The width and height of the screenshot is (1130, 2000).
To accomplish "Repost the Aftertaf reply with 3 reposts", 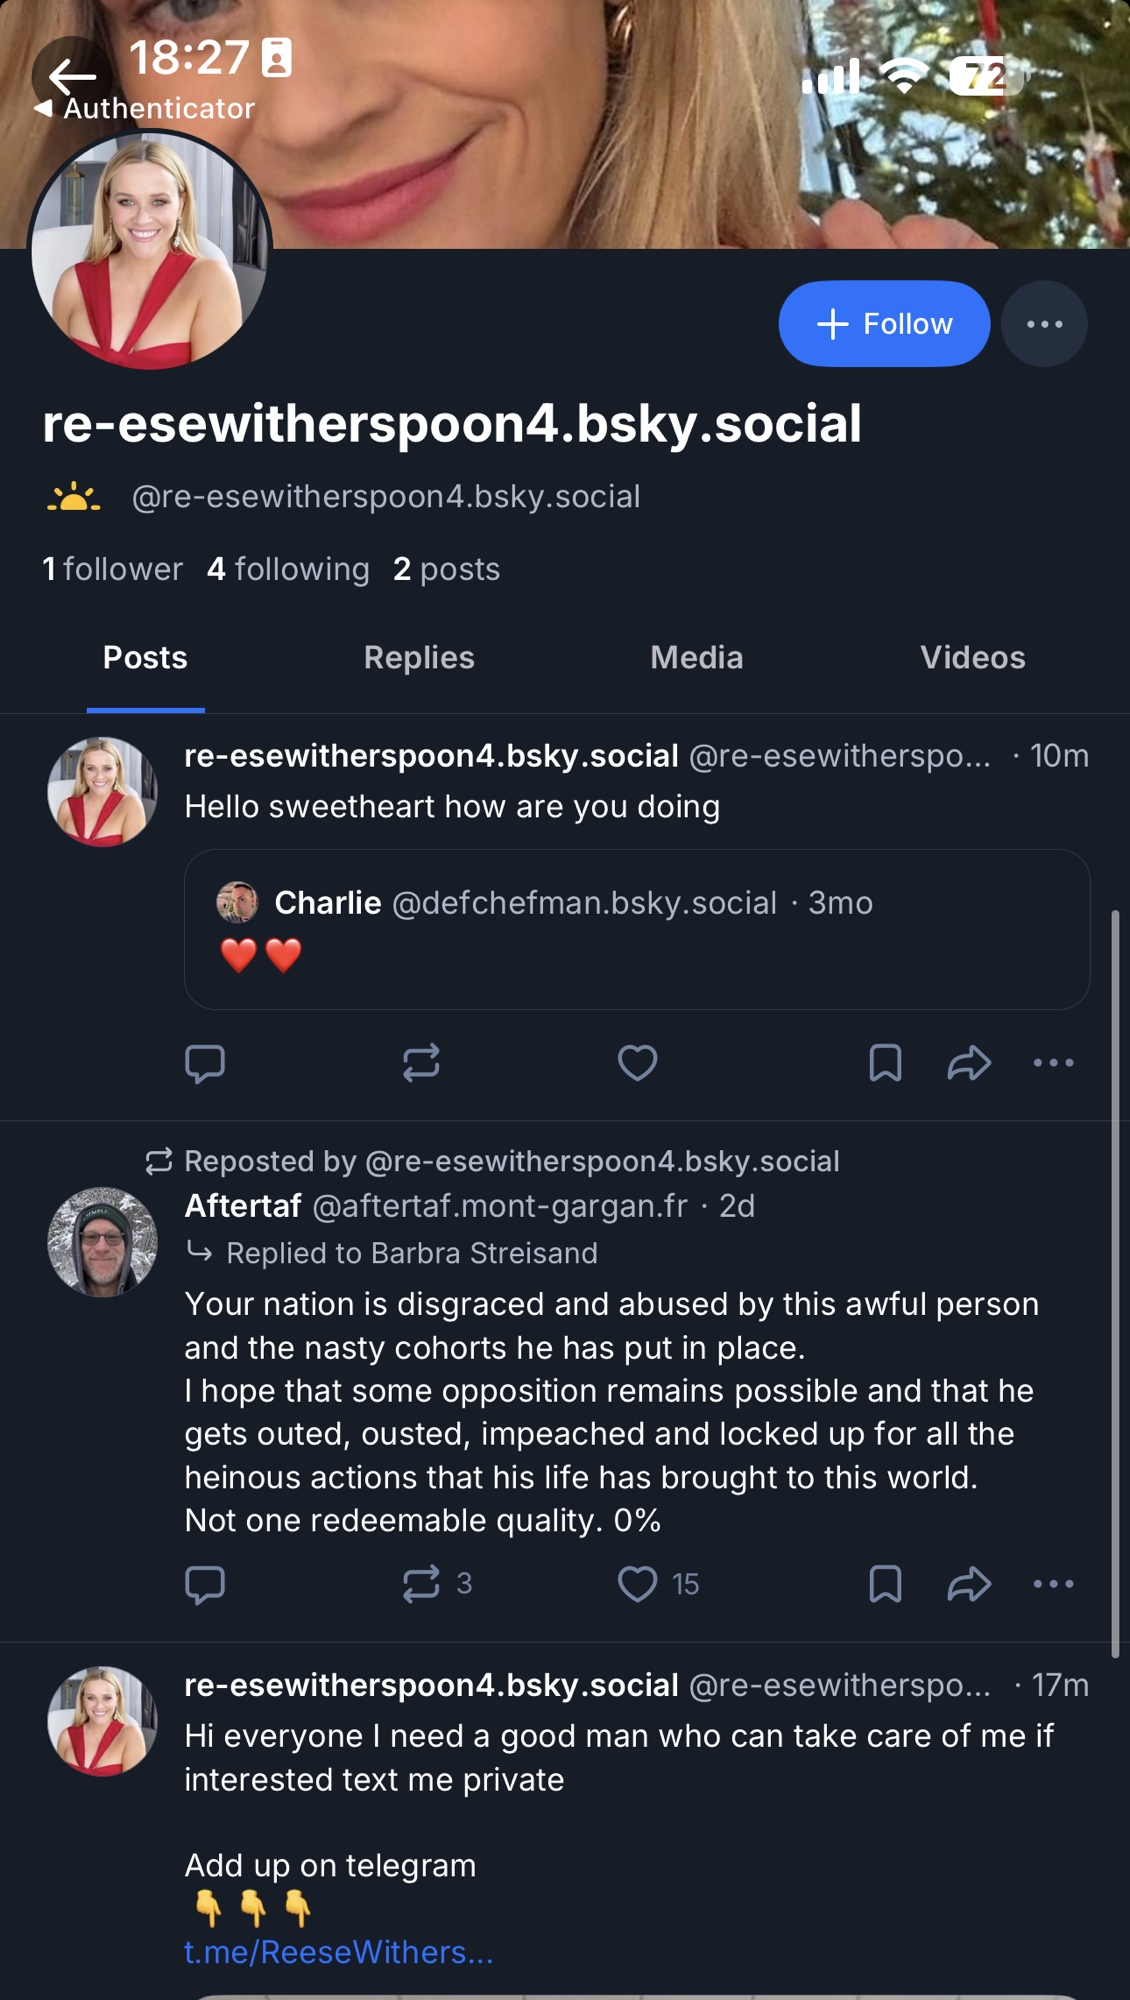I will point(421,1584).
